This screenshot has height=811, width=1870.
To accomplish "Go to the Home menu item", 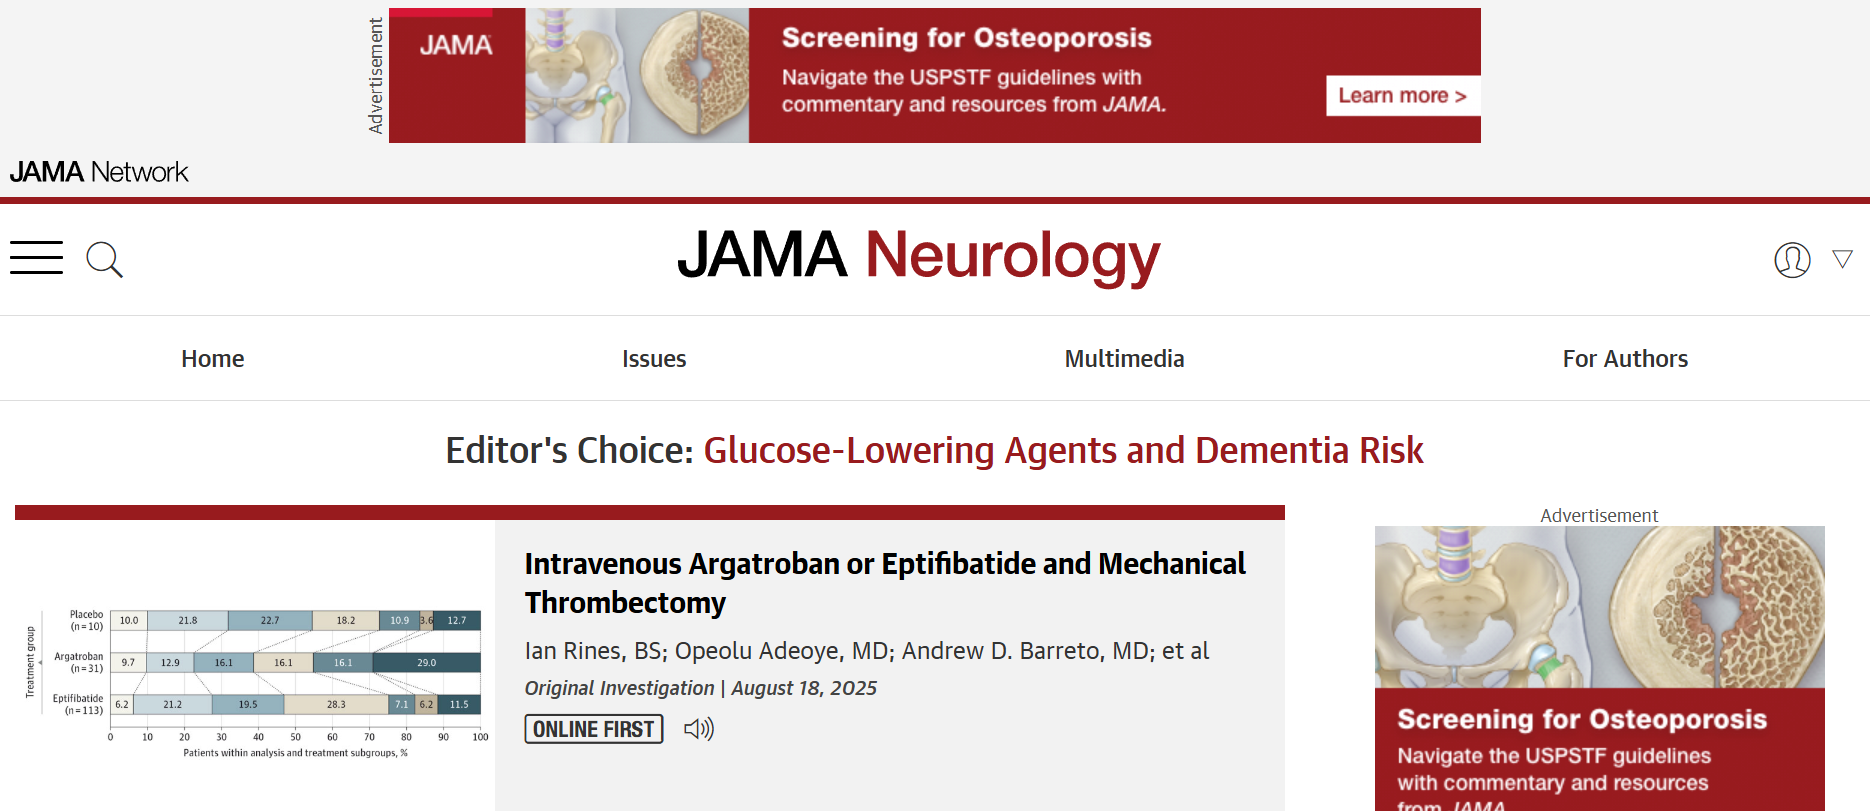I will [213, 359].
